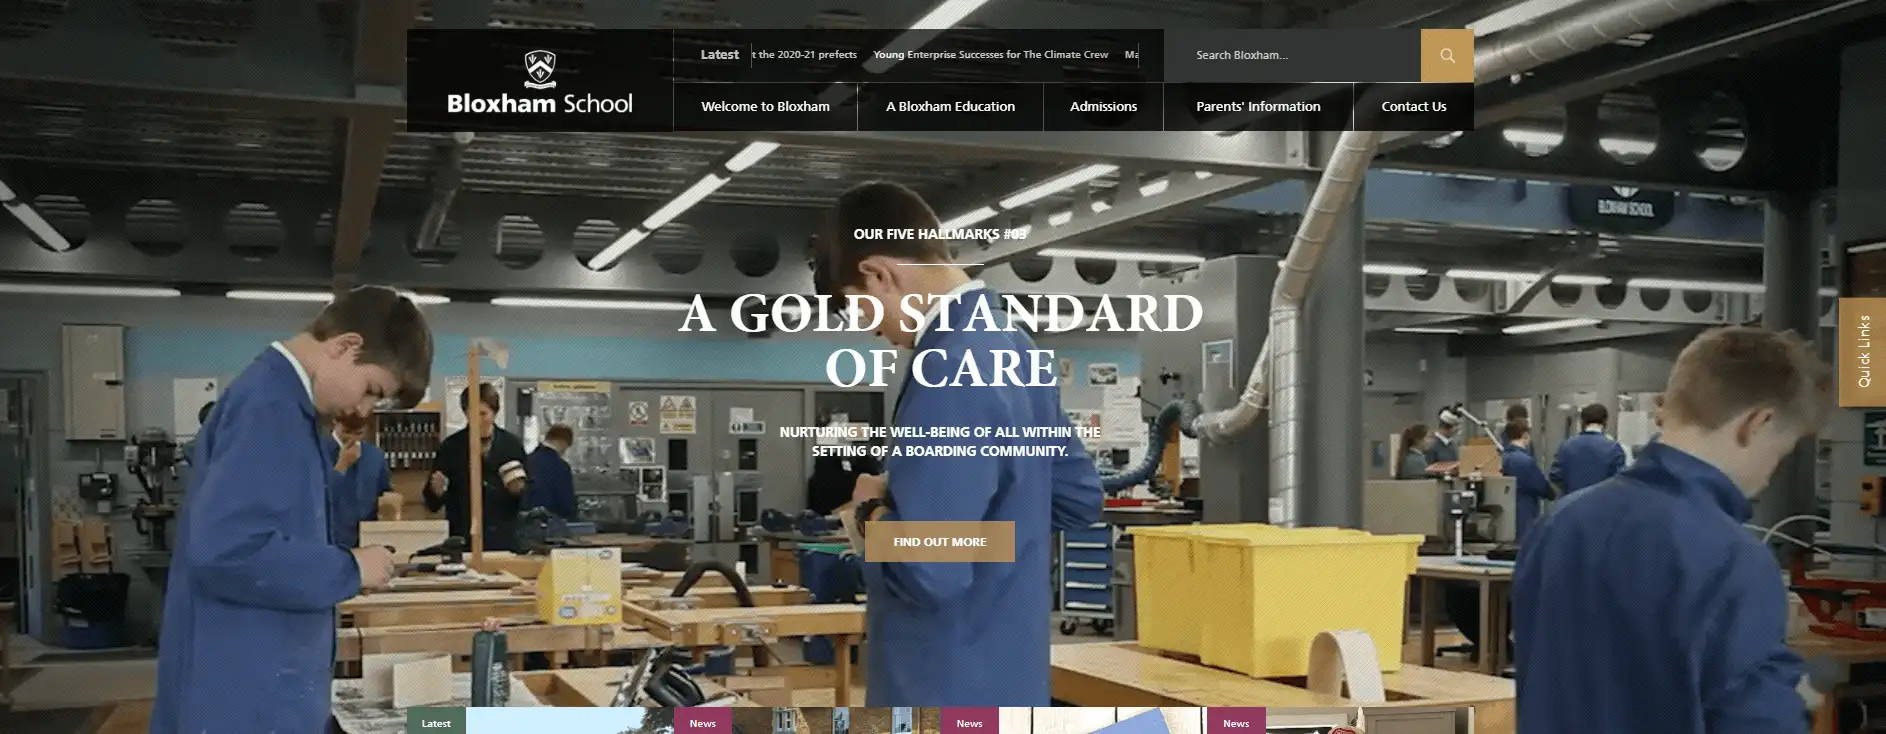Click the Find Out More button
1886x734 pixels.
tap(940, 541)
